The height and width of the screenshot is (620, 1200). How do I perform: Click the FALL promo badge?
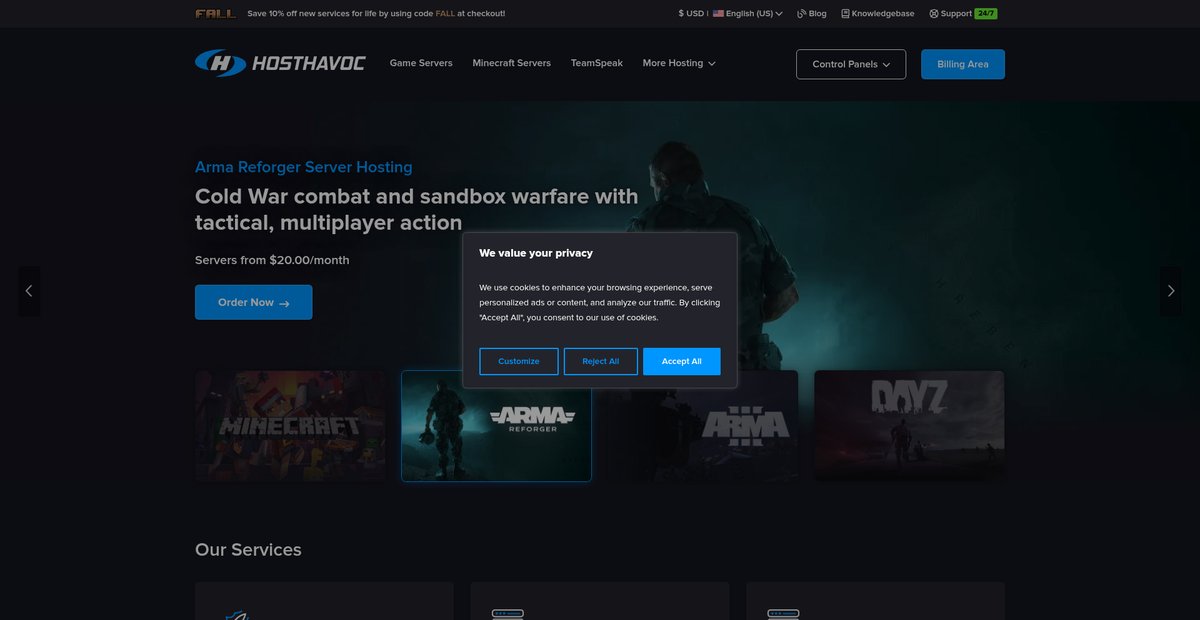point(216,14)
